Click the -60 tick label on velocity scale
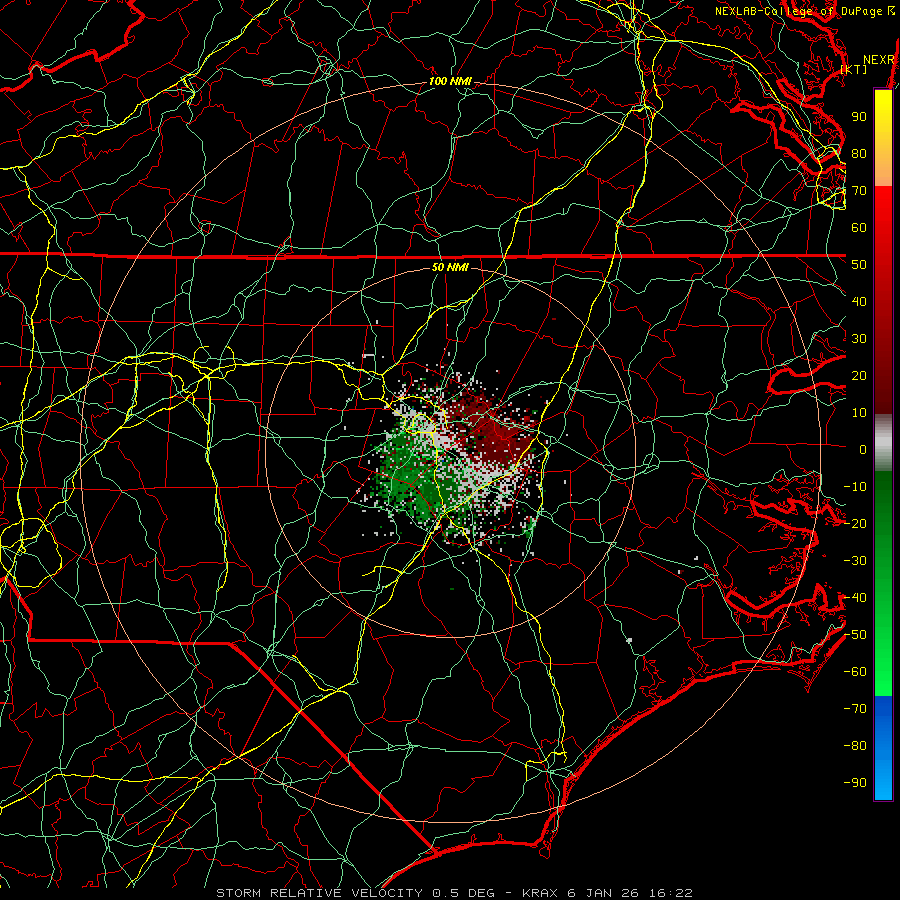This screenshot has width=900, height=900. (x=855, y=672)
